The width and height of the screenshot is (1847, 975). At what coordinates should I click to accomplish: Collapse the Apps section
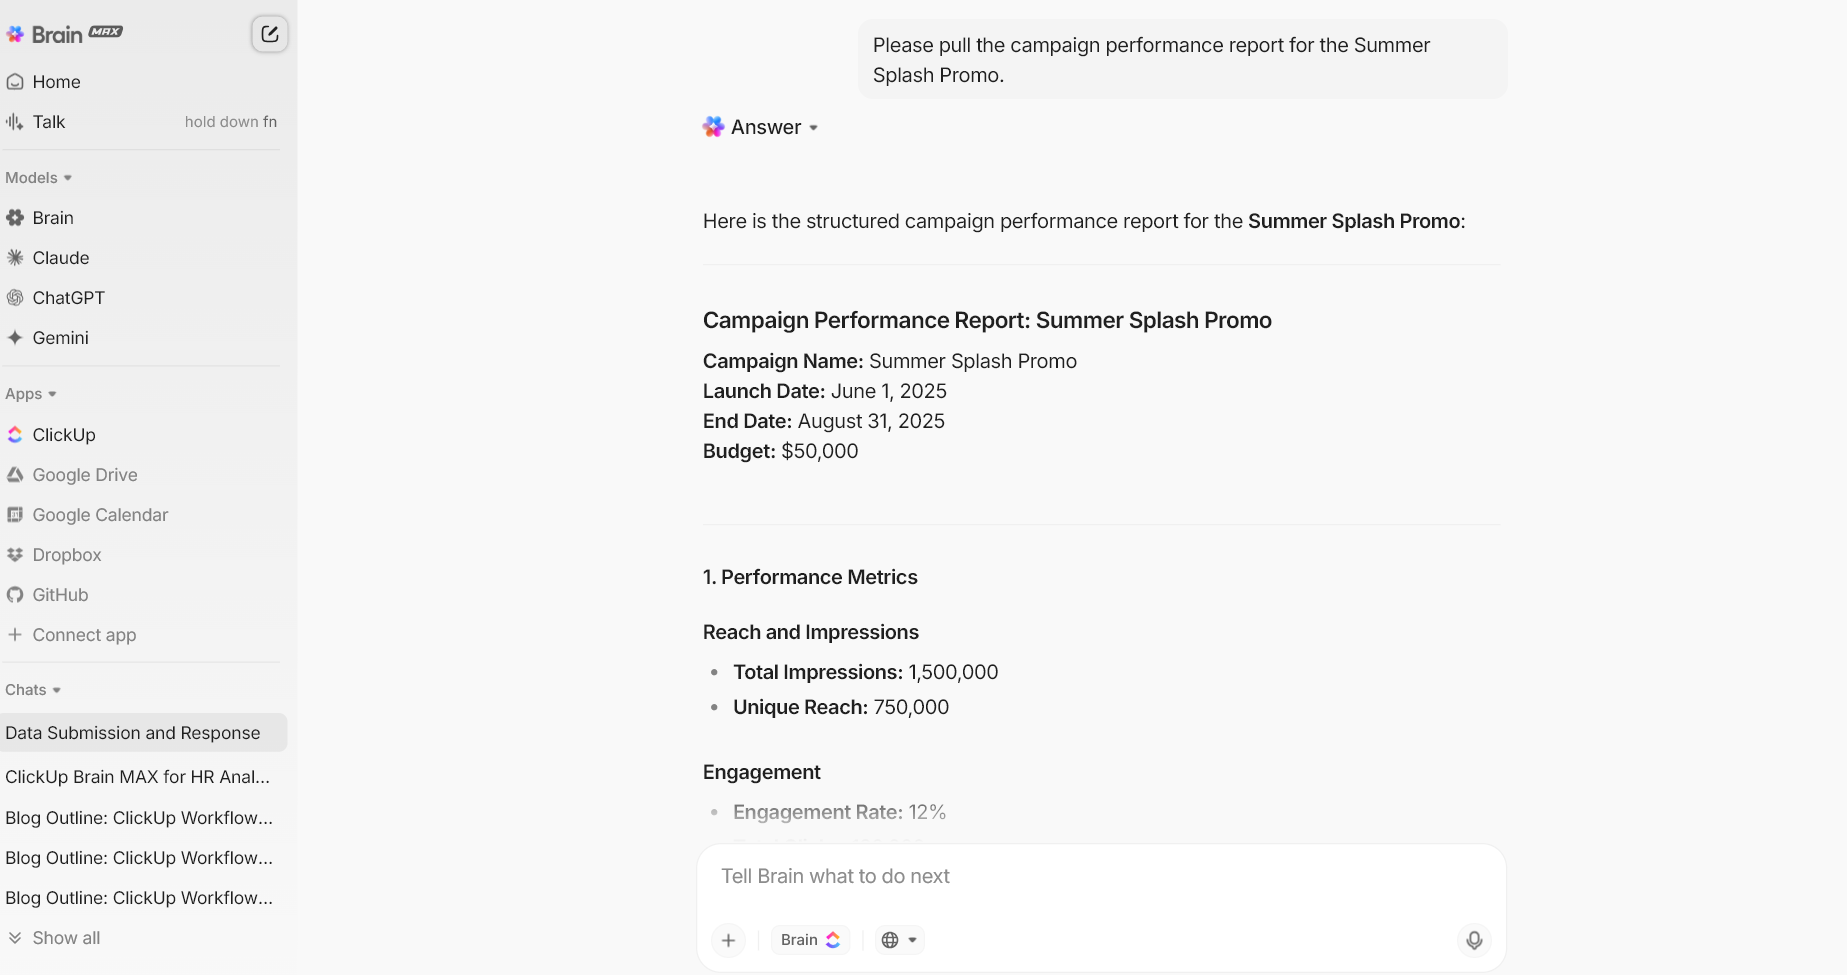(x=31, y=394)
